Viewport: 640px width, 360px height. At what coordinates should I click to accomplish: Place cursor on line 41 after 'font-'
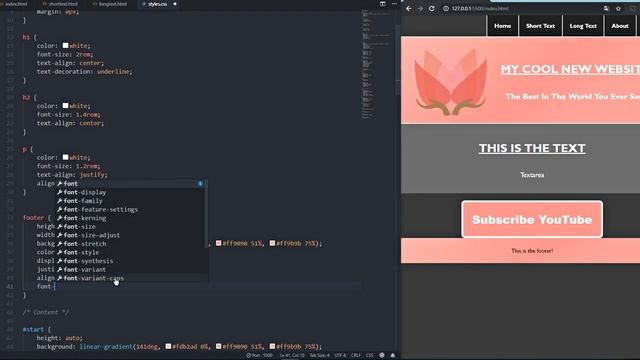click(x=54, y=287)
